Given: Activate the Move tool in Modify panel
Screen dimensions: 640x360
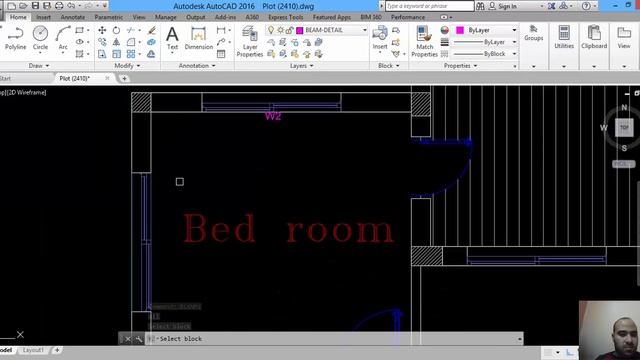Looking at the screenshot, I should [x=102, y=30].
